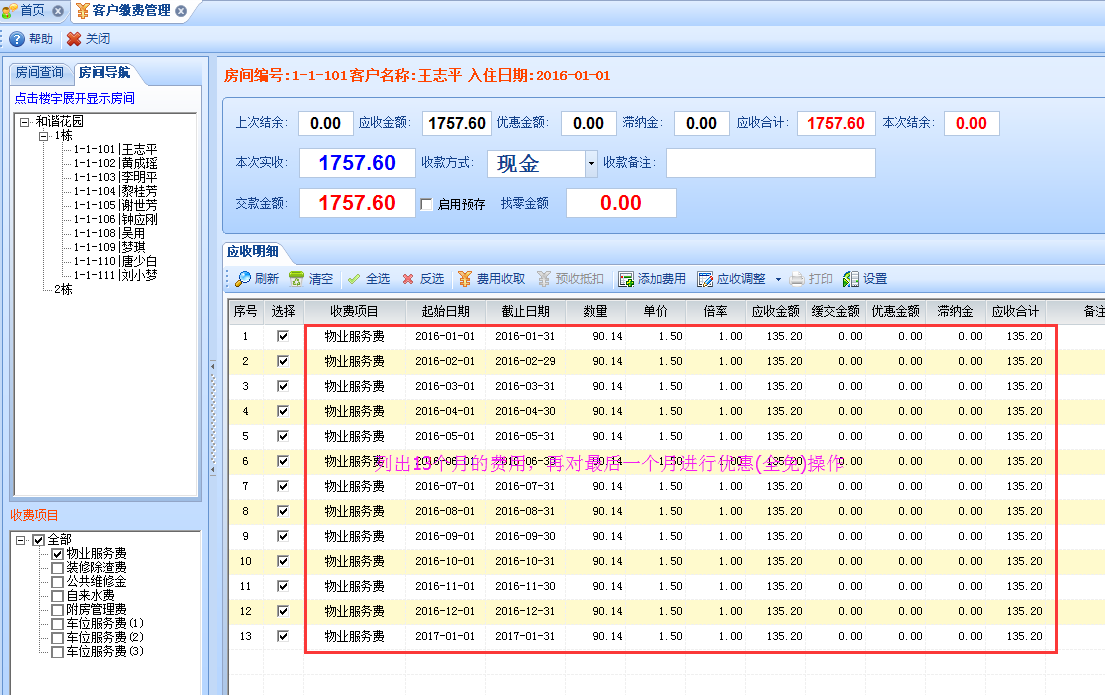Collapse the 和谐花园 tree node
The width and height of the screenshot is (1105, 695).
coord(25,121)
